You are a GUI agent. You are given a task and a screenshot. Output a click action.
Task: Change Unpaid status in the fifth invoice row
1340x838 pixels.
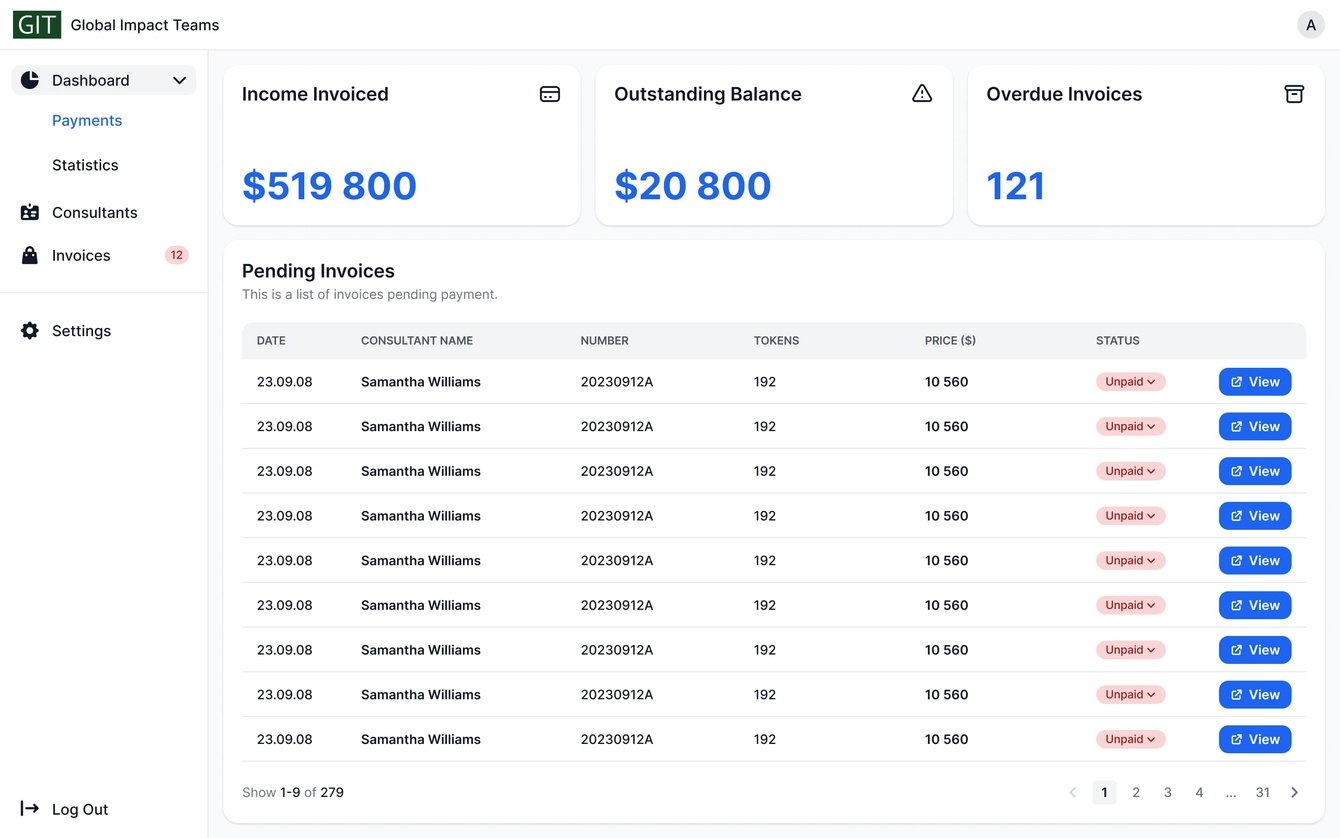pos(1130,561)
